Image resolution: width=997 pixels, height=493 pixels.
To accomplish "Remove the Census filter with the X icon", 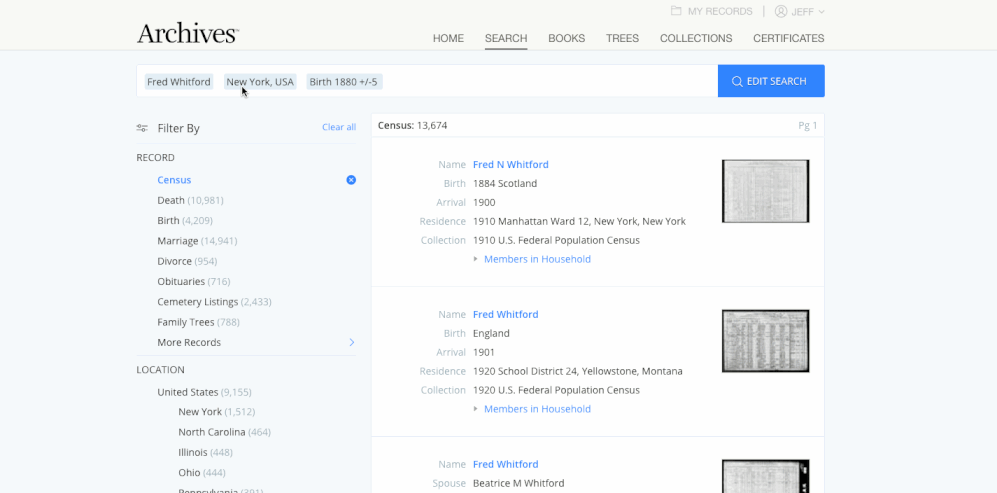I will (x=351, y=180).
